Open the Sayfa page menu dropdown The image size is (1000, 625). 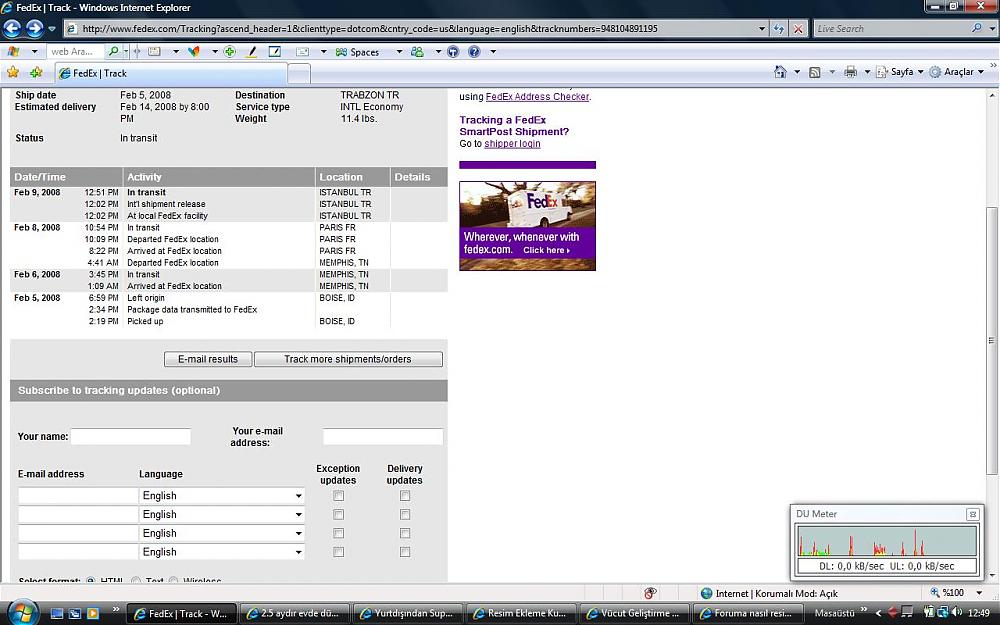pos(901,72)
